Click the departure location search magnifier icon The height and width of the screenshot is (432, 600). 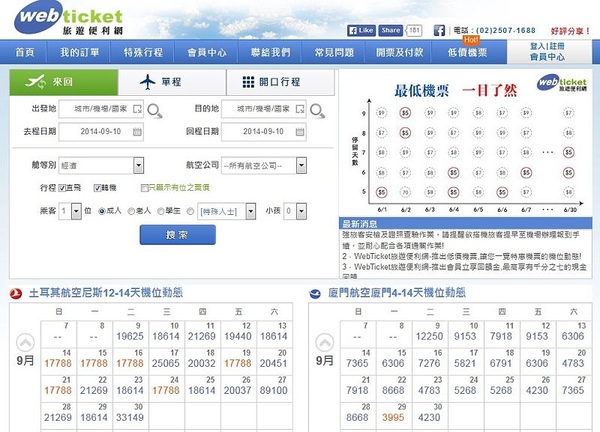154,109
